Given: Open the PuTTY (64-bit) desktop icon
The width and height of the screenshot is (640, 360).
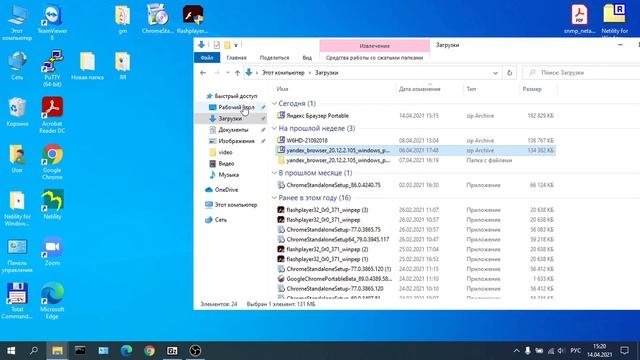Looking at the screenshot, I should coord(52,68).
